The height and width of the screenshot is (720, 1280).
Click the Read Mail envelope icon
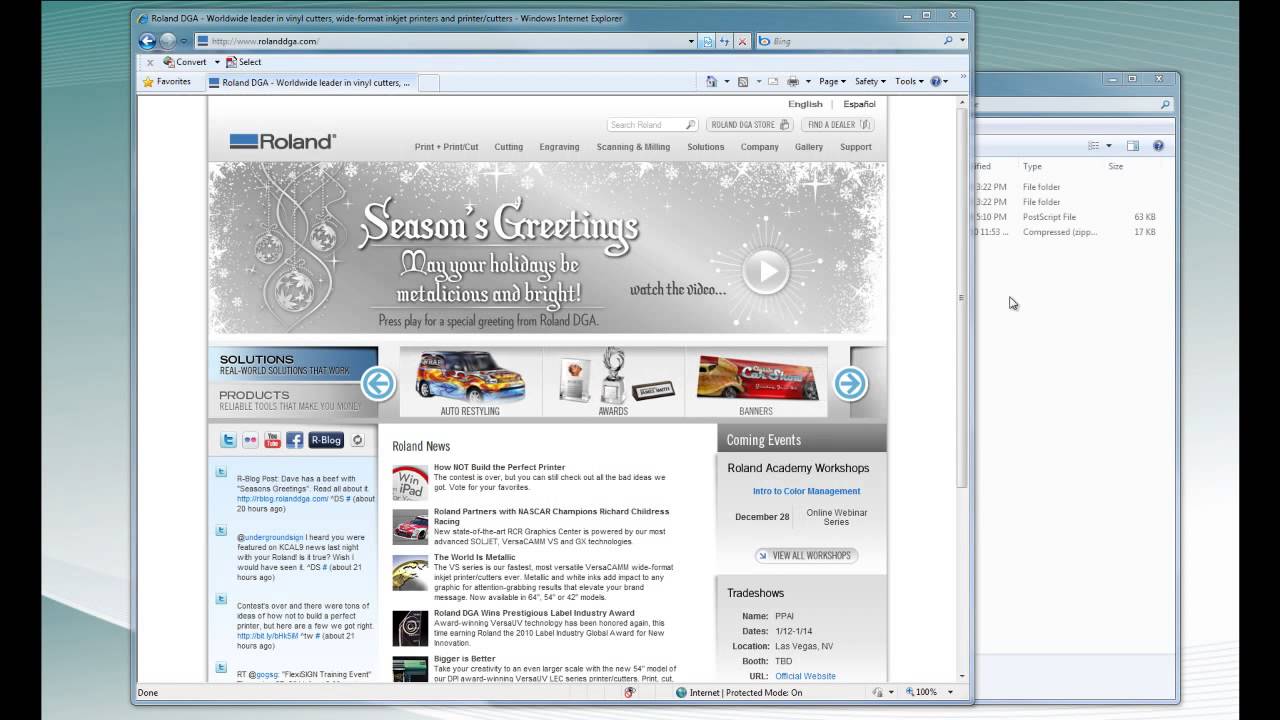773,82
